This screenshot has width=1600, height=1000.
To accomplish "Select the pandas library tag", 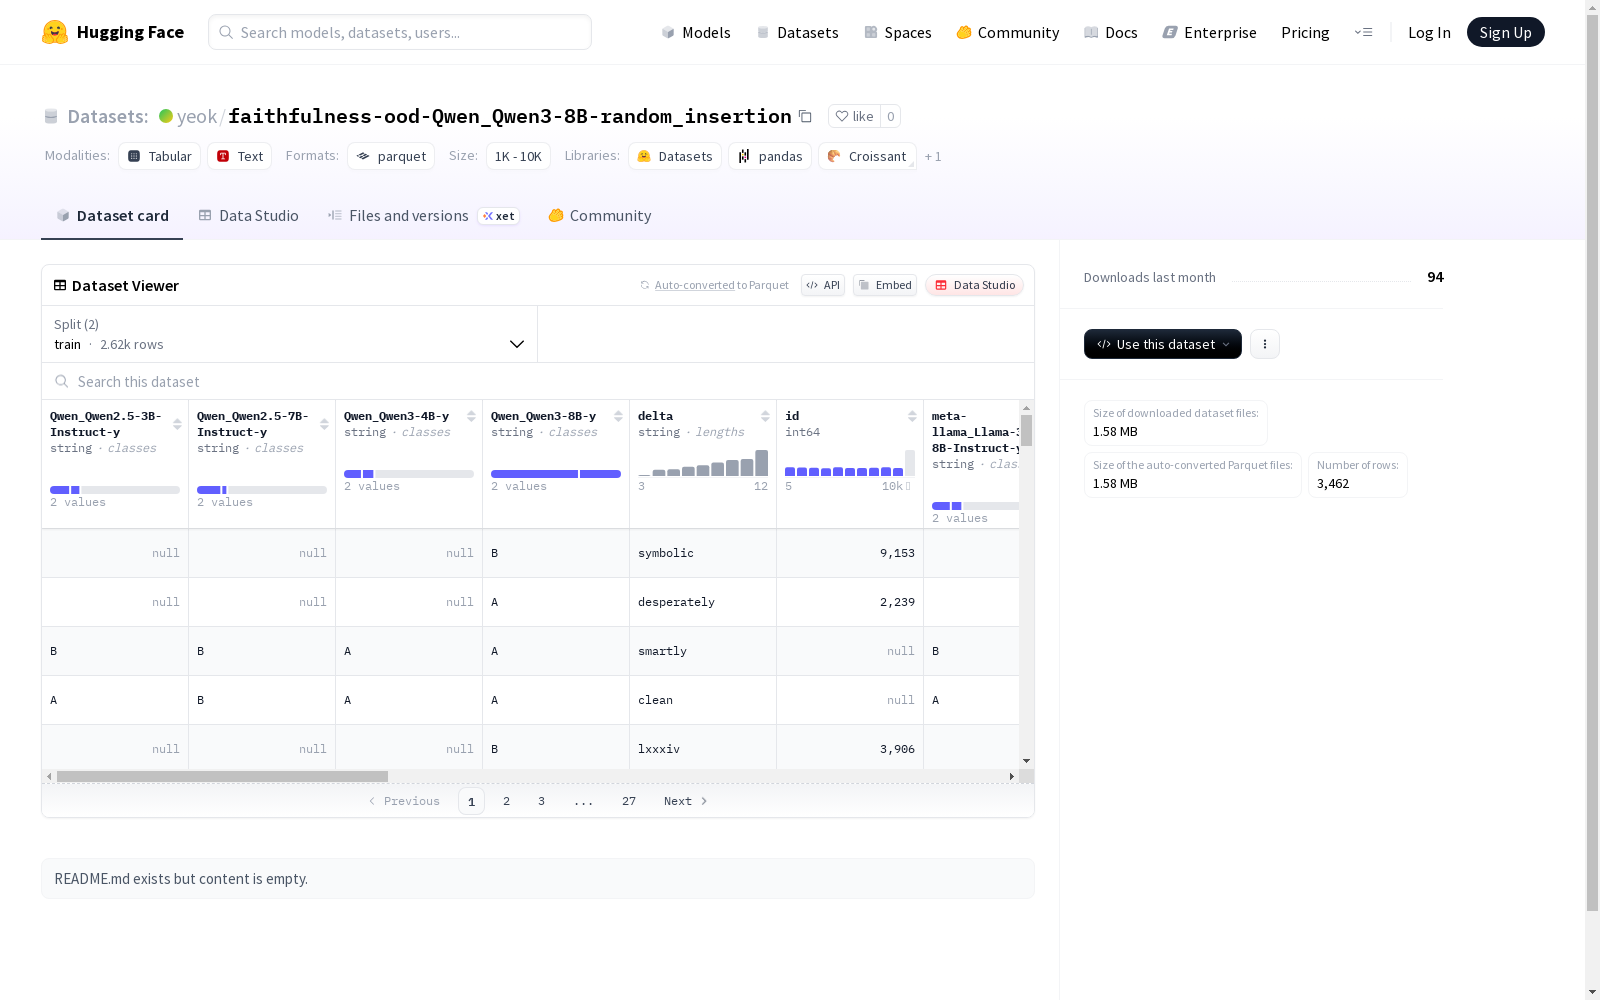I will click(x=770, y=156).
